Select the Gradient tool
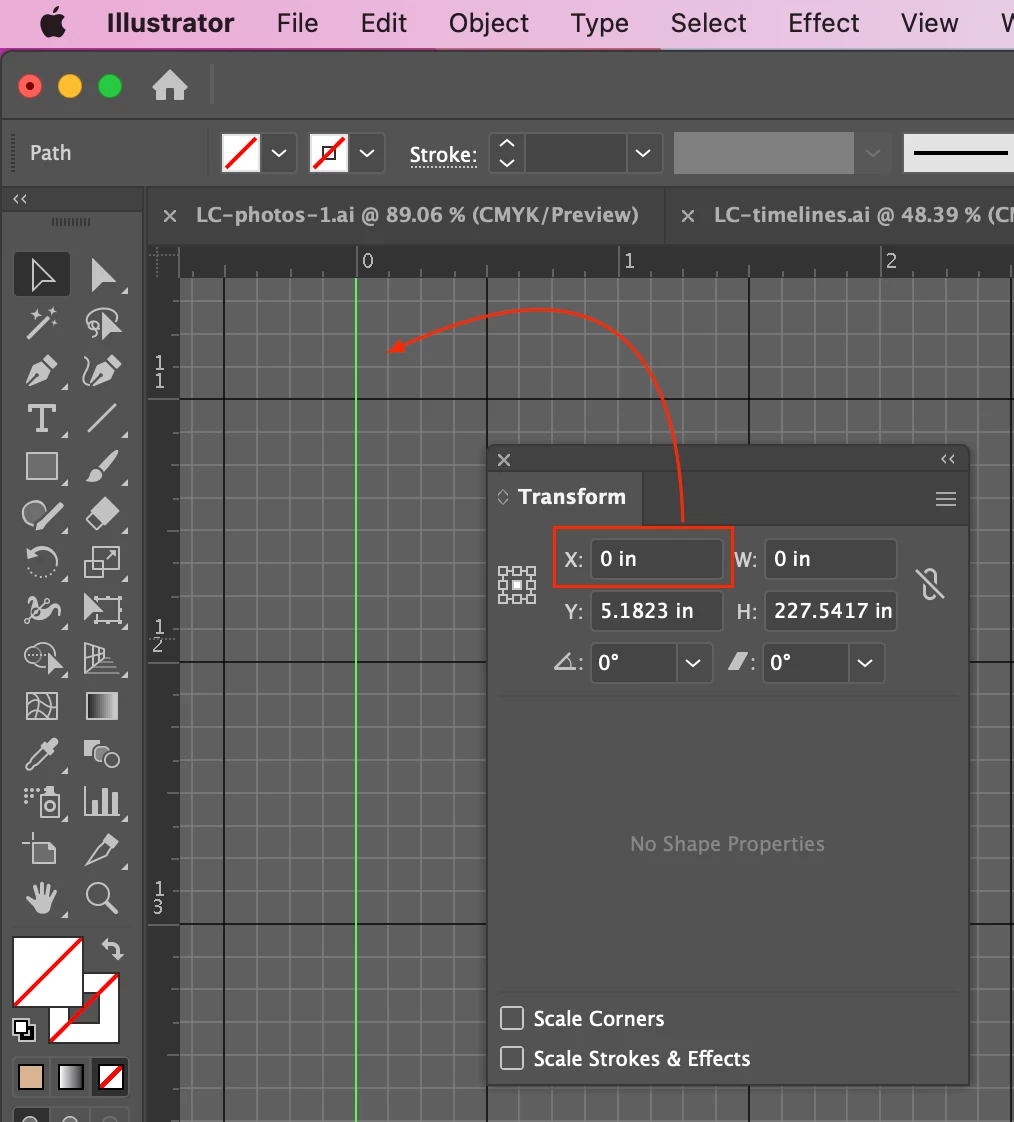Viewport: 1014px width, 1122px height. (x=103, y=706)
